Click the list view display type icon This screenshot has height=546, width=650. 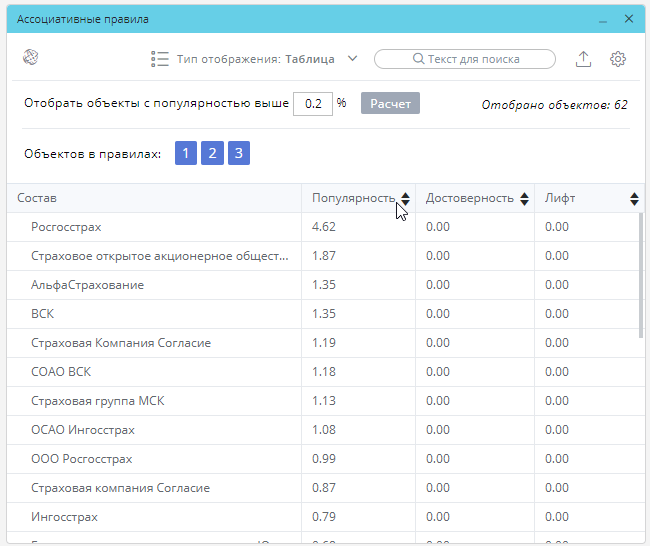[159, 59]
